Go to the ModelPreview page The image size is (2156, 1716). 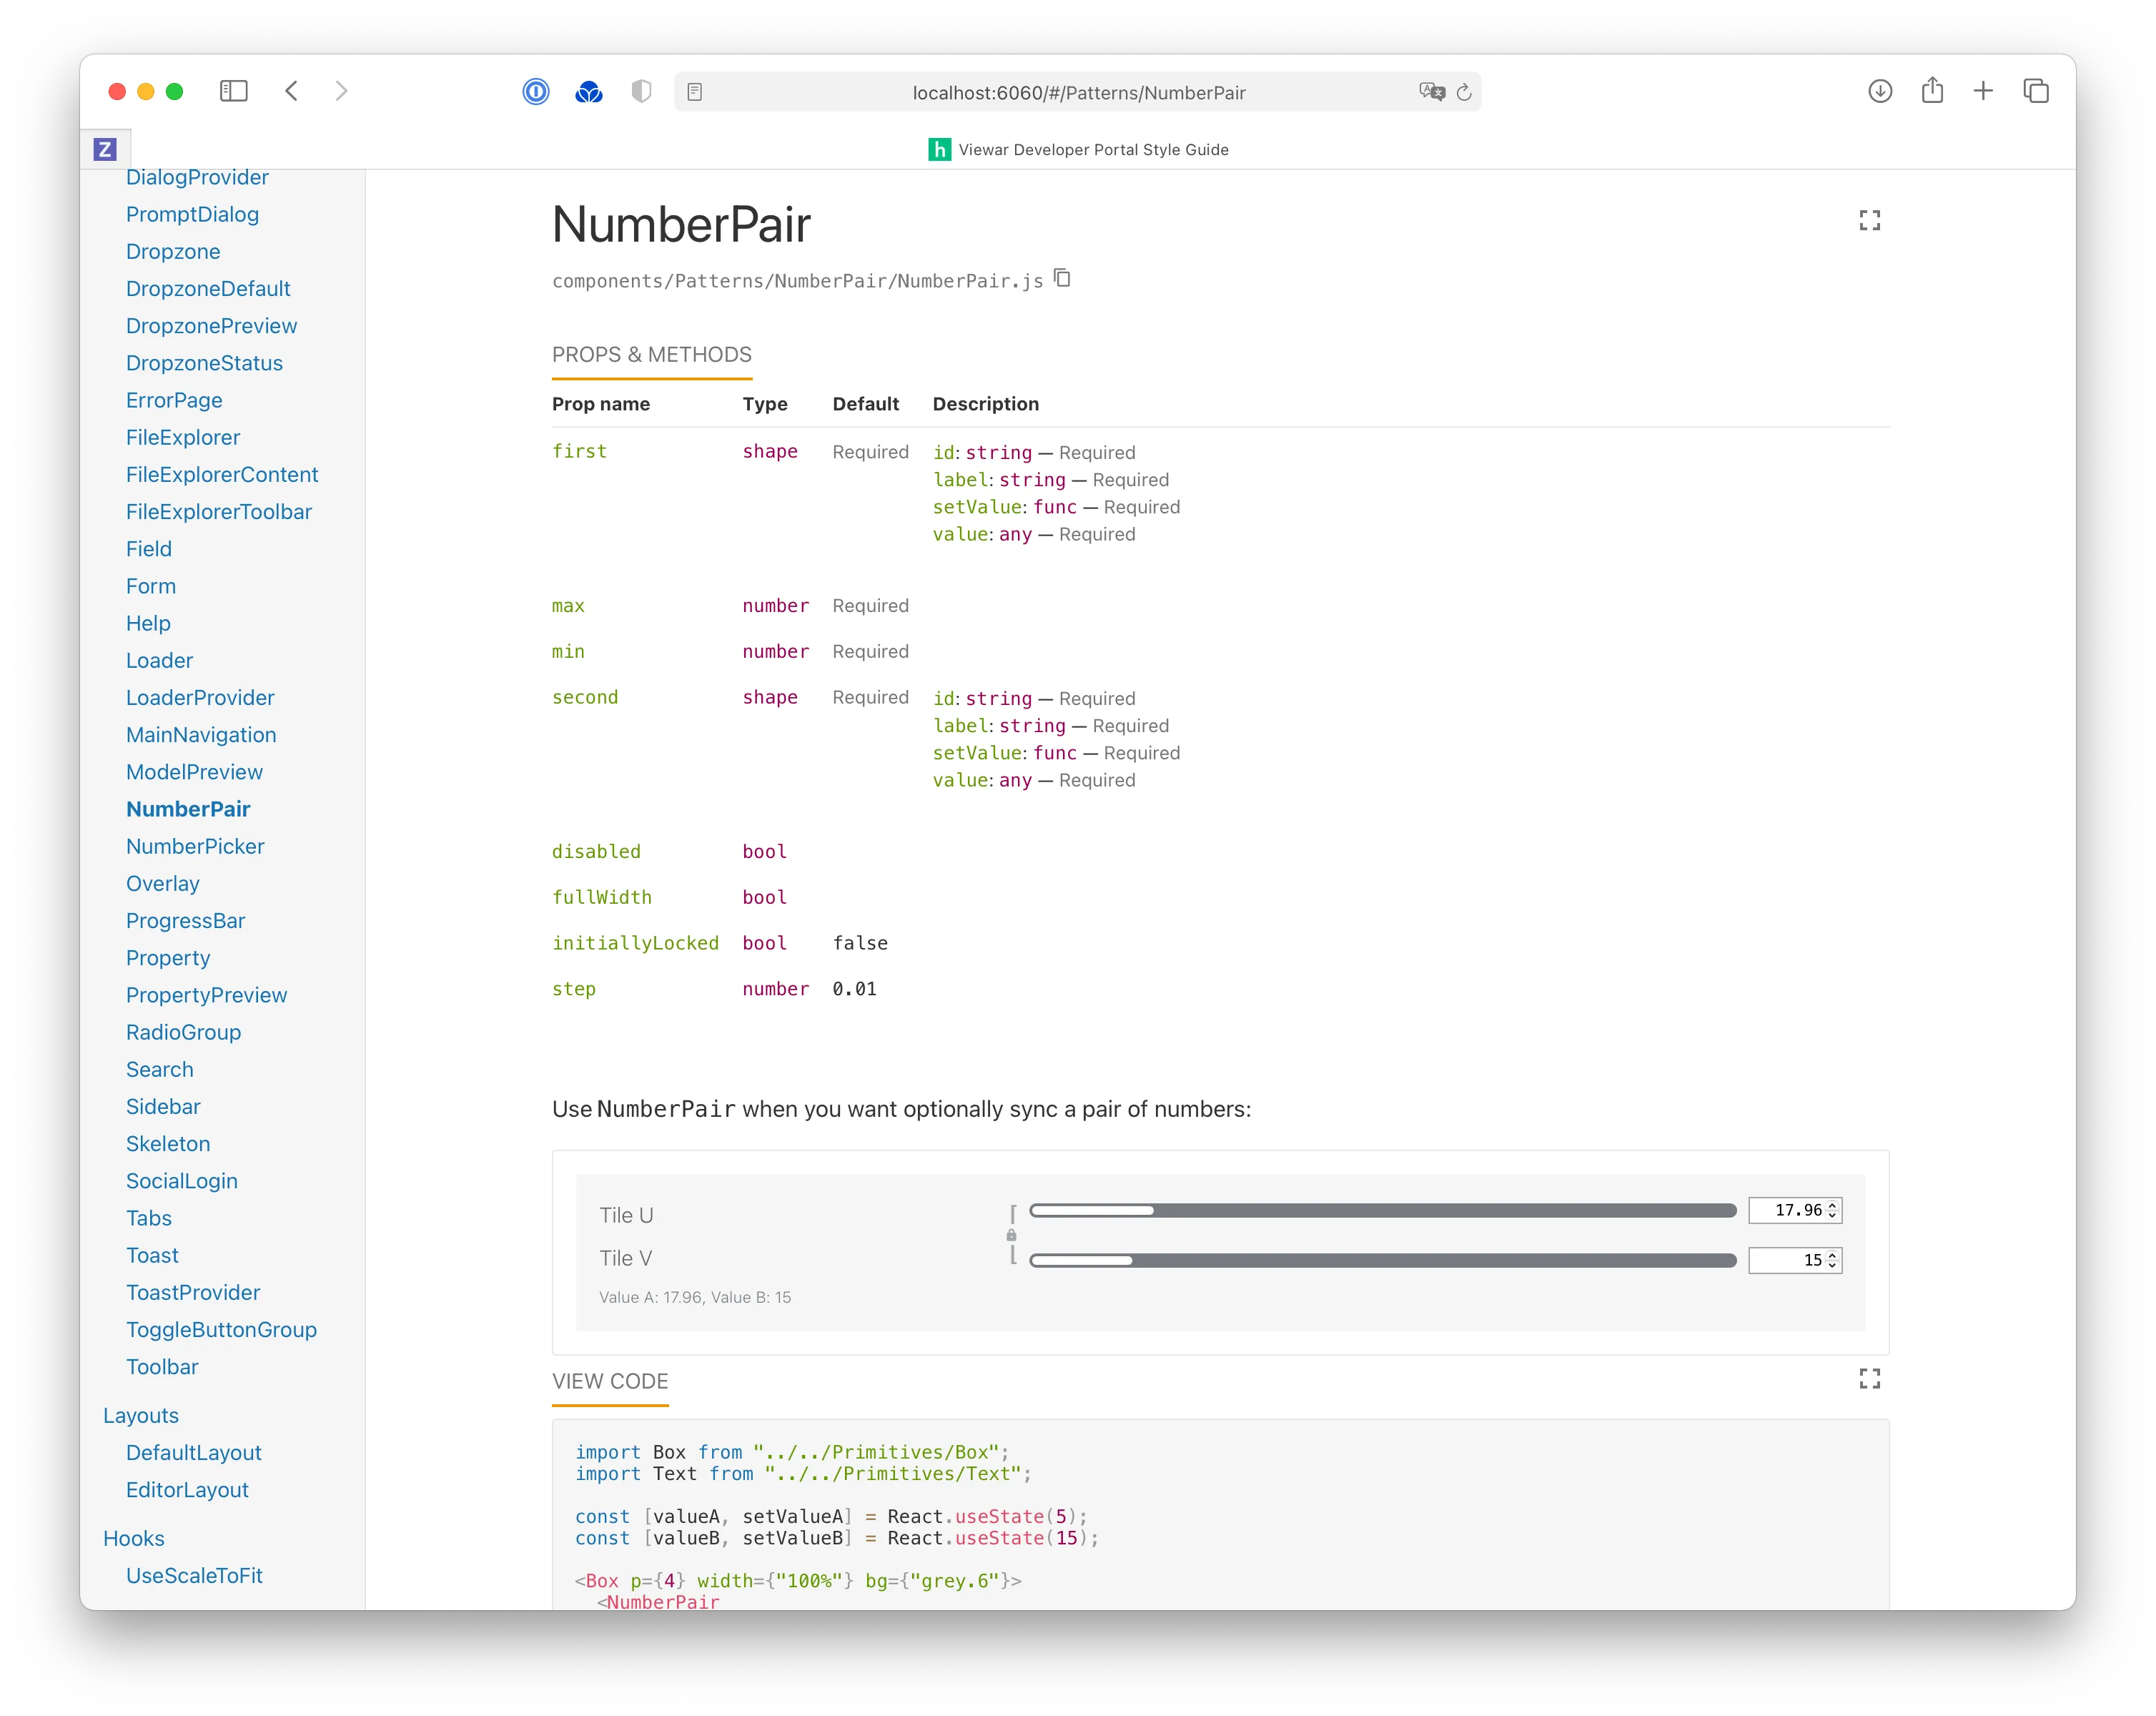194,771
